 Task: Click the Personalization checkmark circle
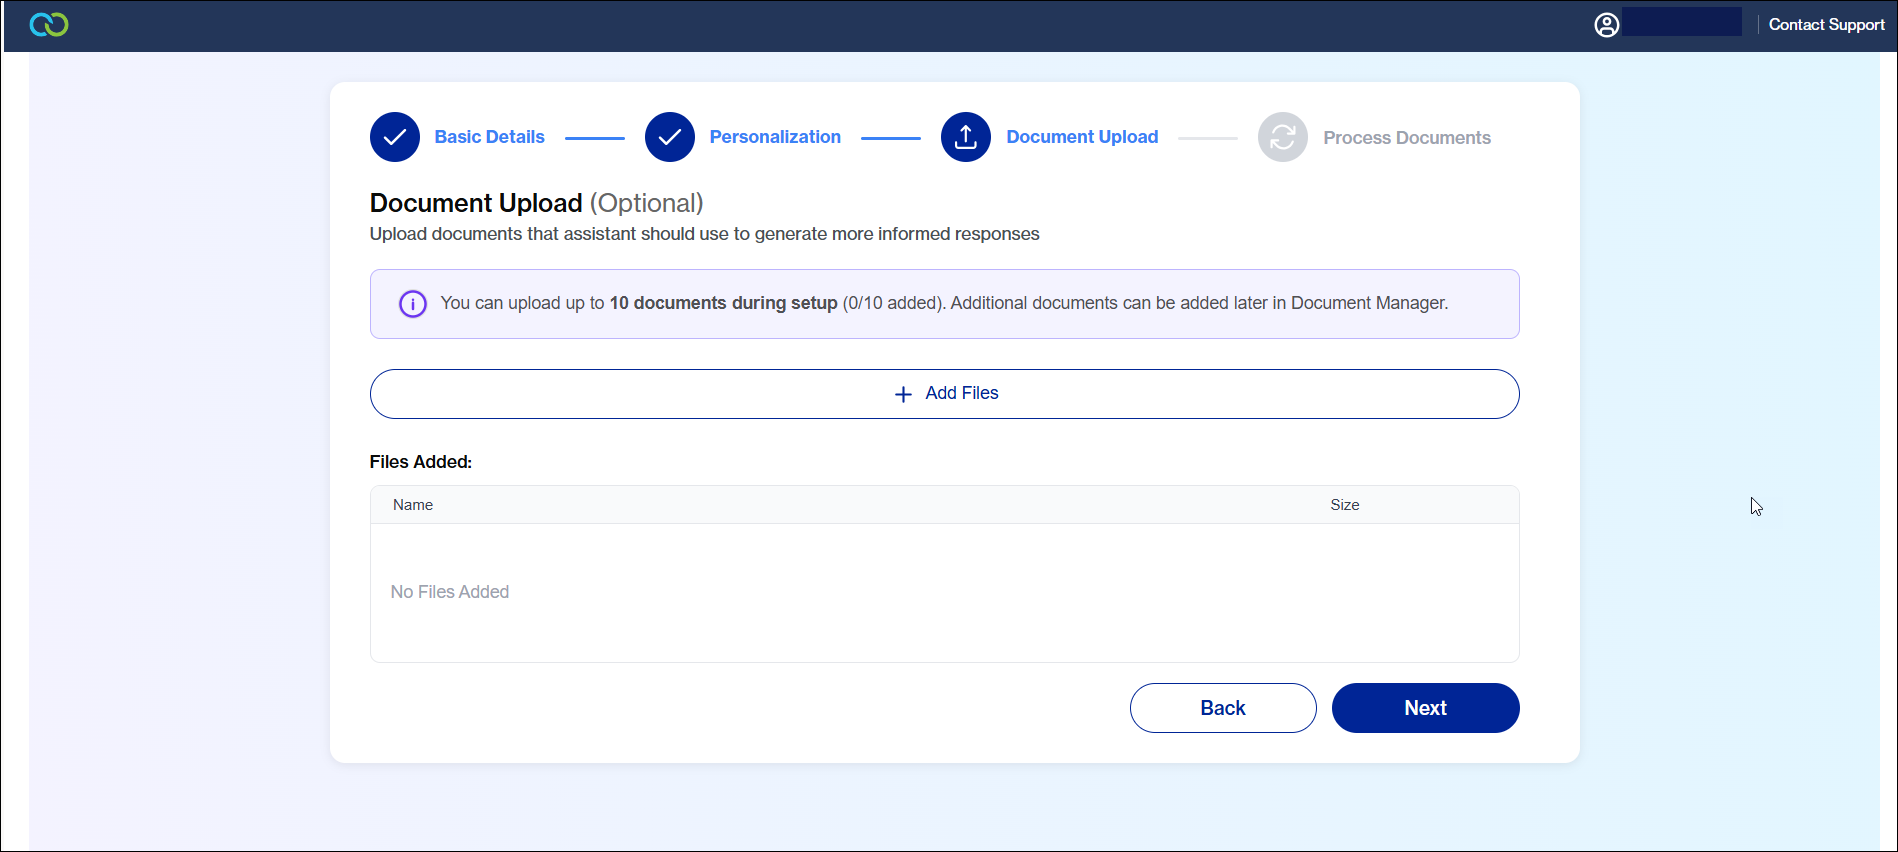[x=670, y=137]
